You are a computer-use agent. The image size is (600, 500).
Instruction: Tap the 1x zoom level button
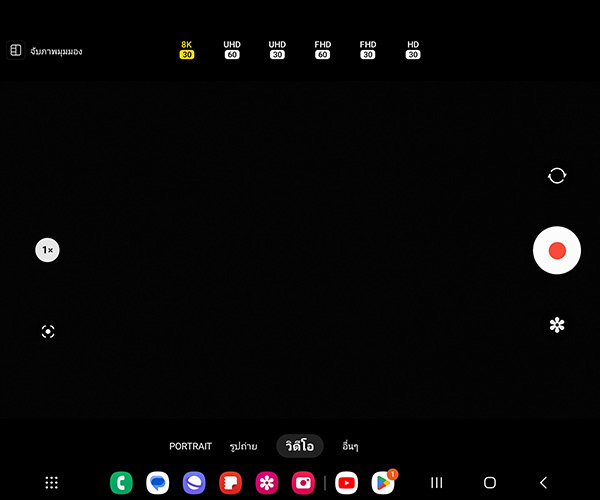point(47,250)
